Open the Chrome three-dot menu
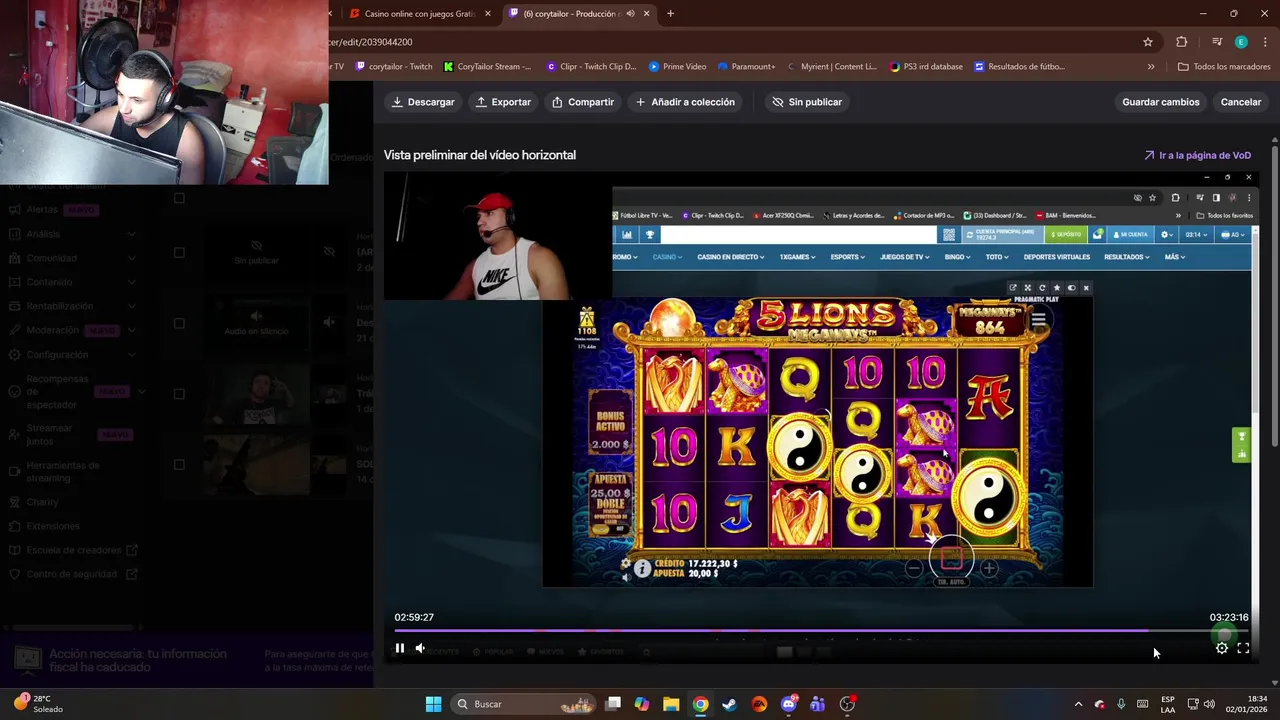The width and height of the screenshot is (1280, 720). coord(1263,42)
